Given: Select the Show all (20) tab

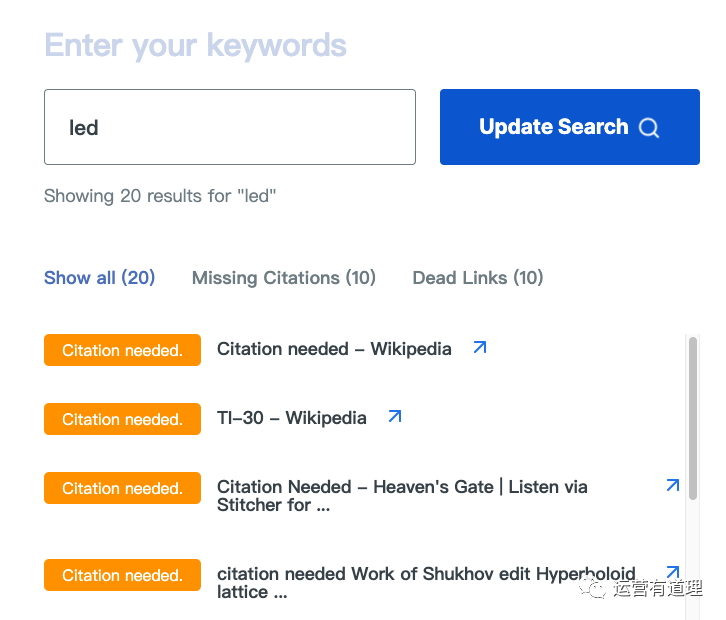Looking at the screenshot, I should click(100, 278).
